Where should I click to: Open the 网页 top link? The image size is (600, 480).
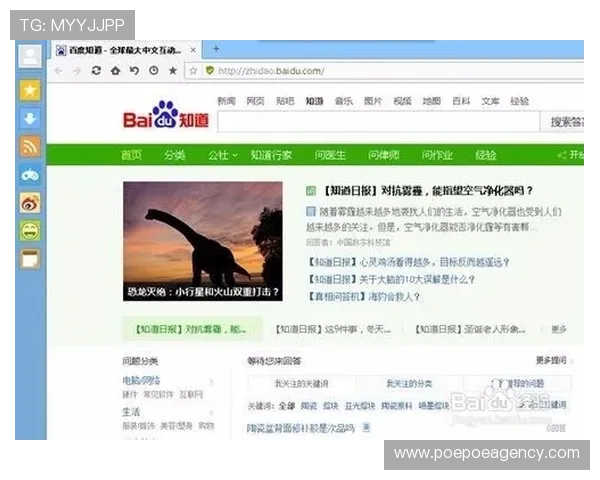pyautogui.click(x=256, y=101)
